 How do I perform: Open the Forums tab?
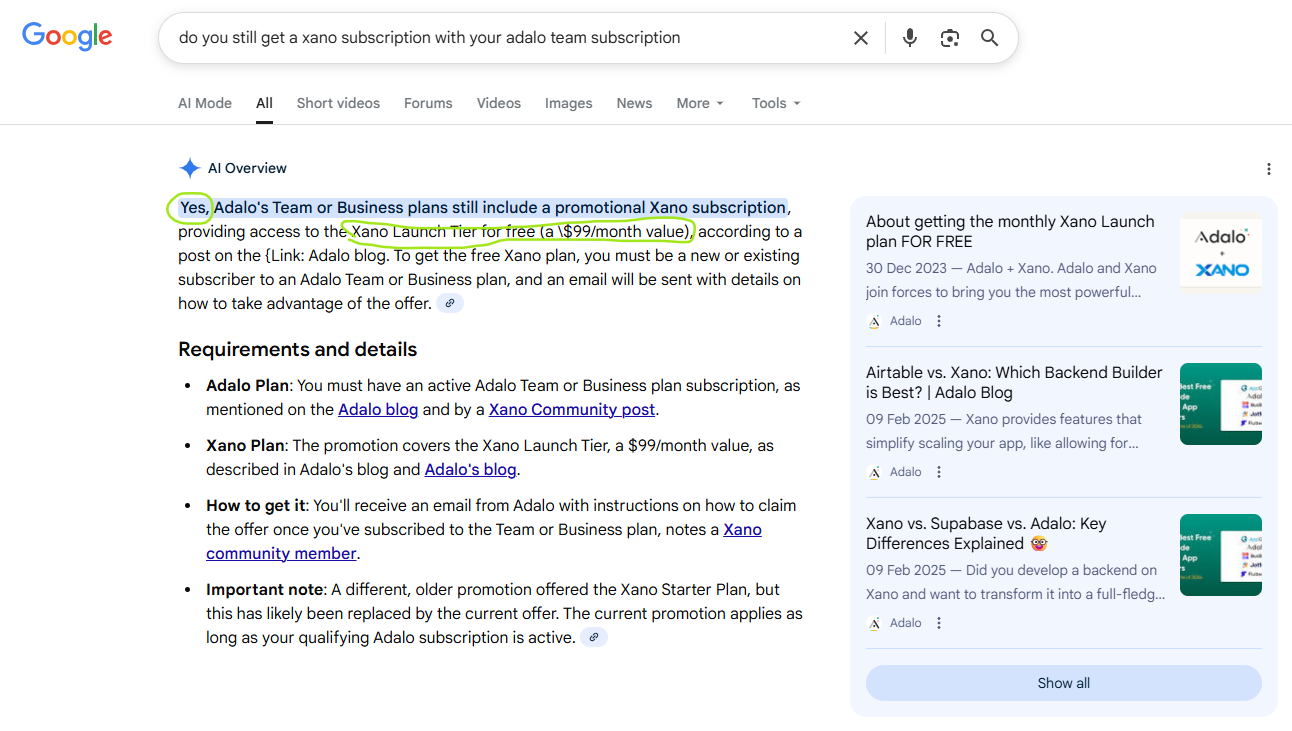point(428,103)
